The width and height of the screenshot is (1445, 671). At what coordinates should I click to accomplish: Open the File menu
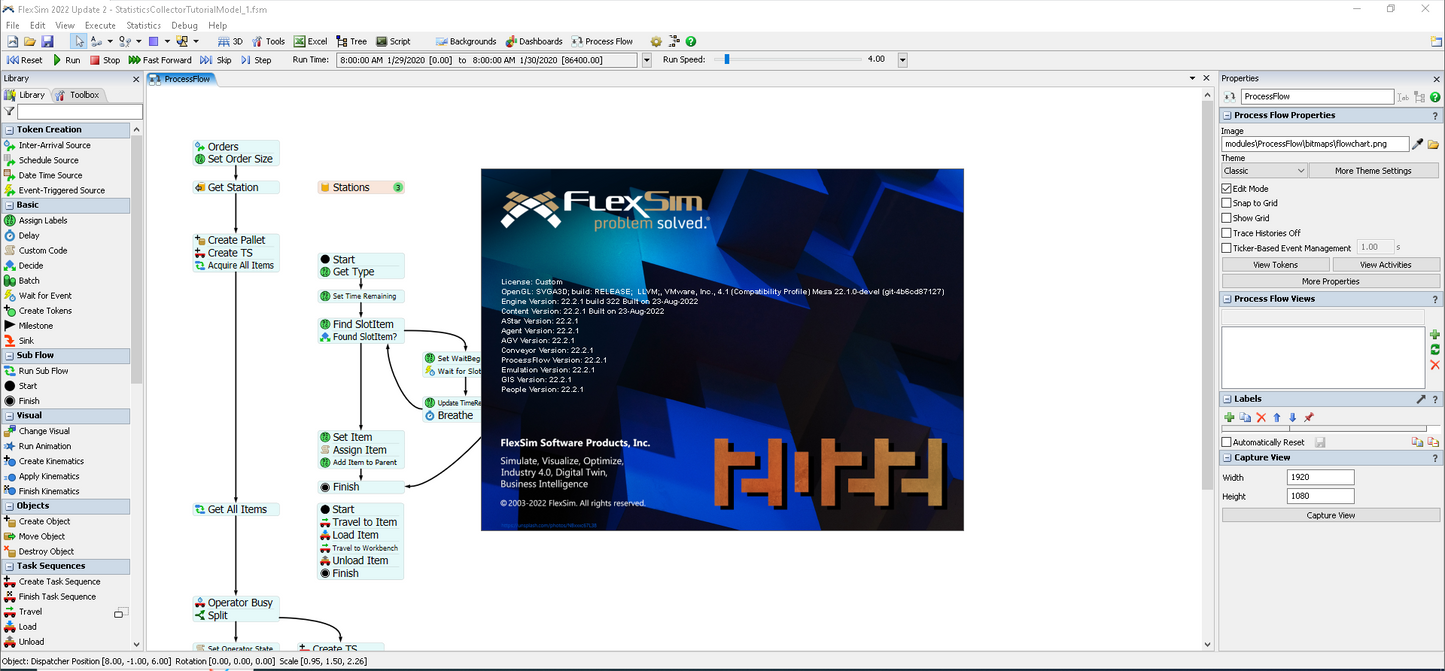coord(13,25)
